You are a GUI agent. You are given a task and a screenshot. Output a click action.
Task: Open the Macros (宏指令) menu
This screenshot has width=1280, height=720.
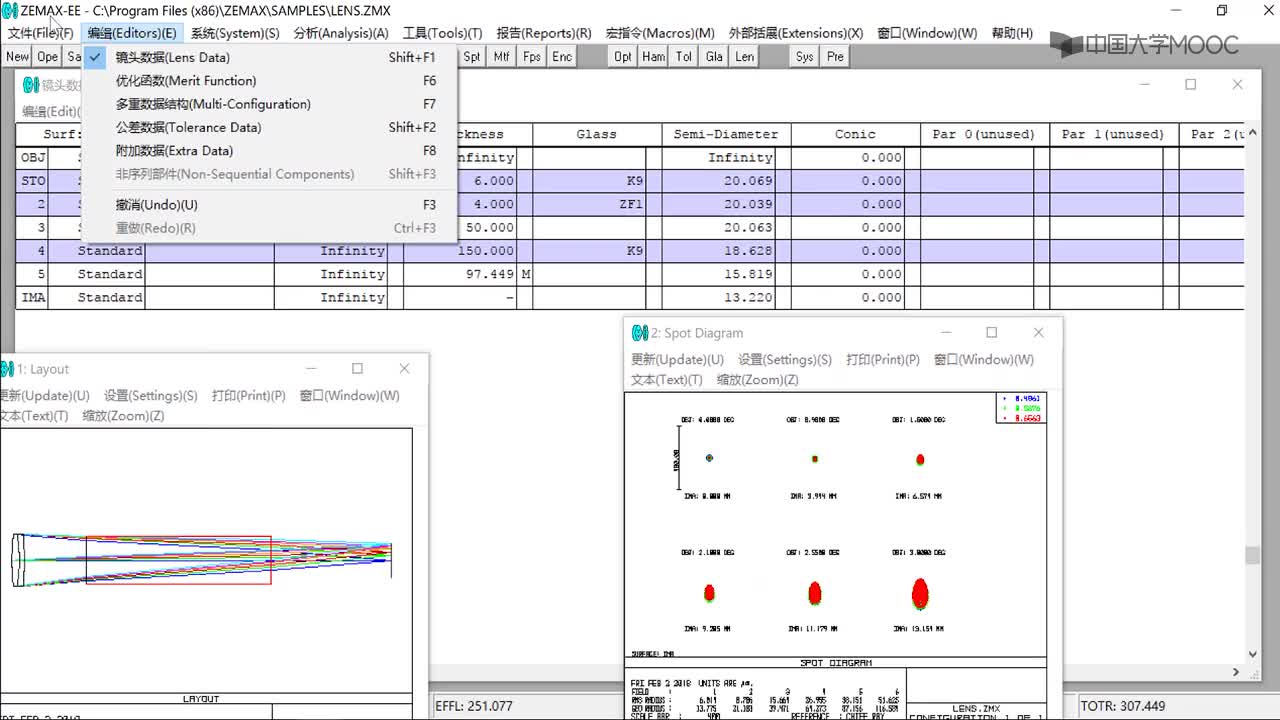pyautogui.click(x=660, y=33)
